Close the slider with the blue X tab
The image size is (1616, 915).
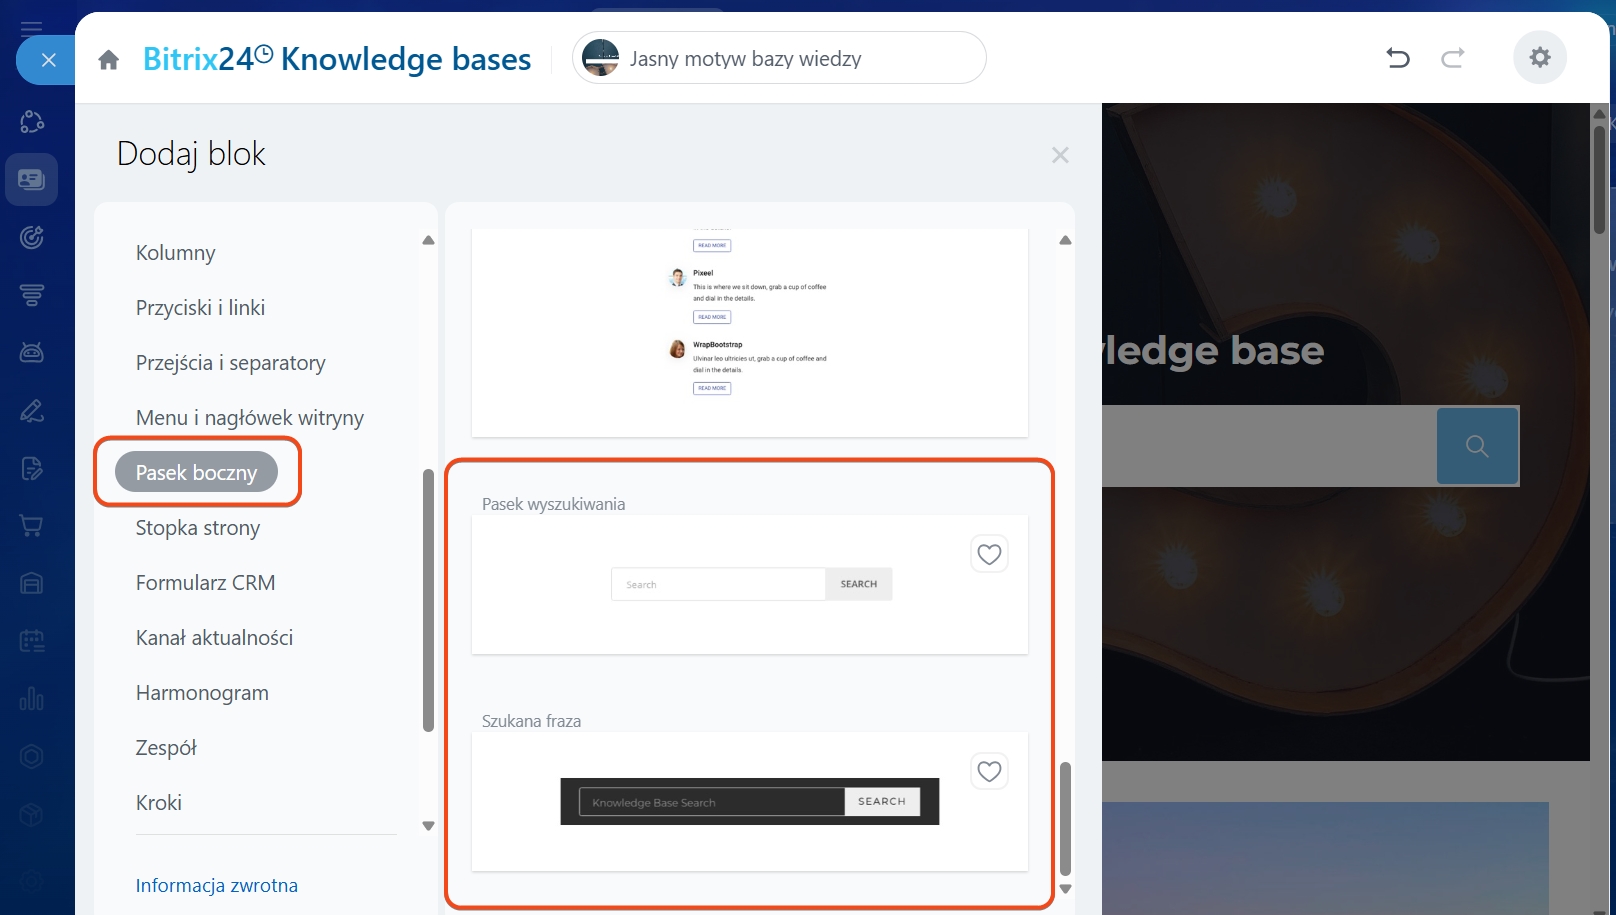click(47, 60)
